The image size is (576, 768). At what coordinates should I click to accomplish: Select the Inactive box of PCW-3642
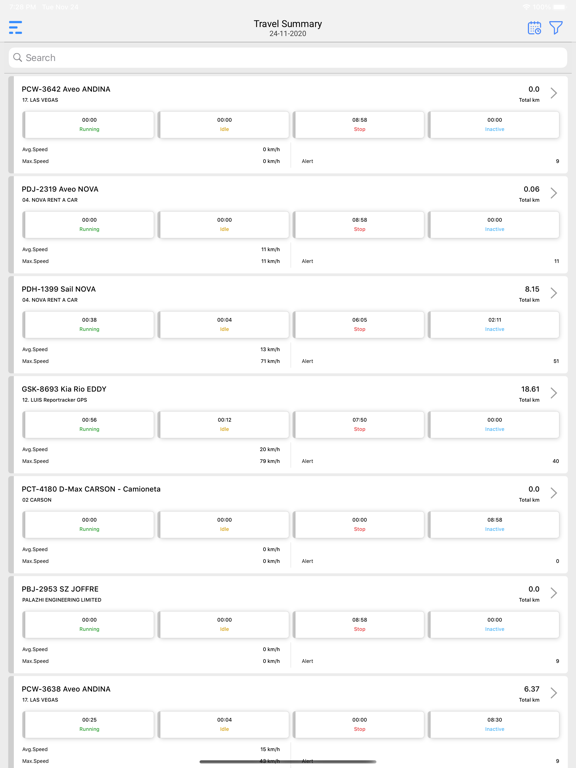pyautogui.click(x=494, y=125)
